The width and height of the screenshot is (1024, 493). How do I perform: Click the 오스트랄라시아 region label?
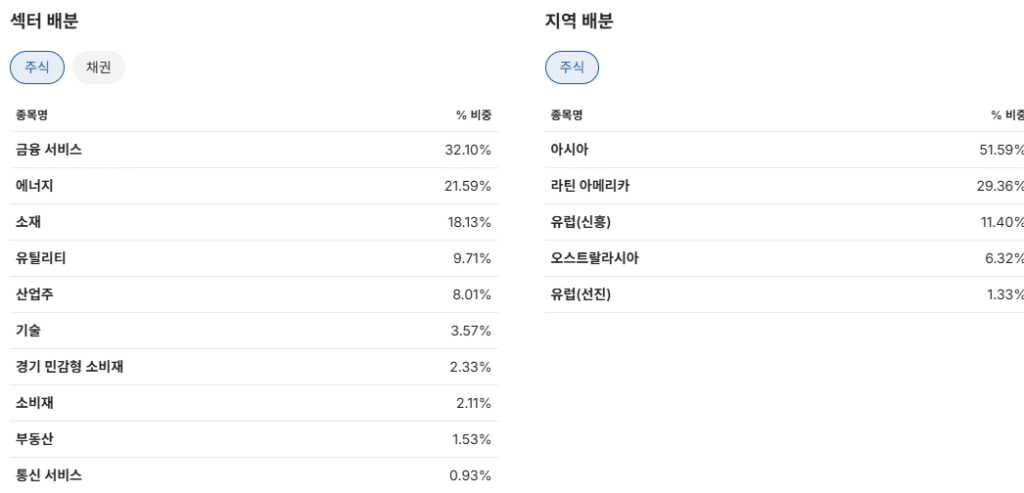[x=594, y=258]
